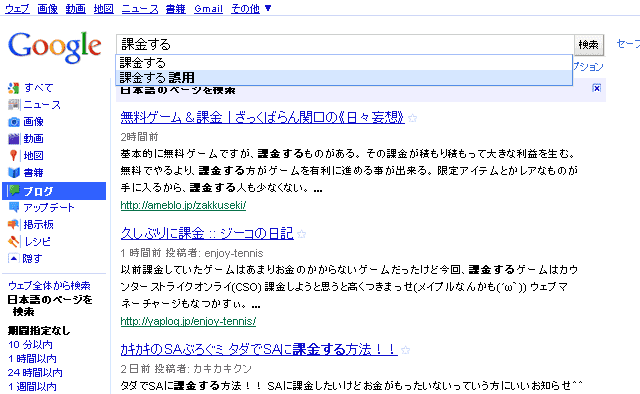Choose ウェブ全体から検索 option

click(49, 285)
